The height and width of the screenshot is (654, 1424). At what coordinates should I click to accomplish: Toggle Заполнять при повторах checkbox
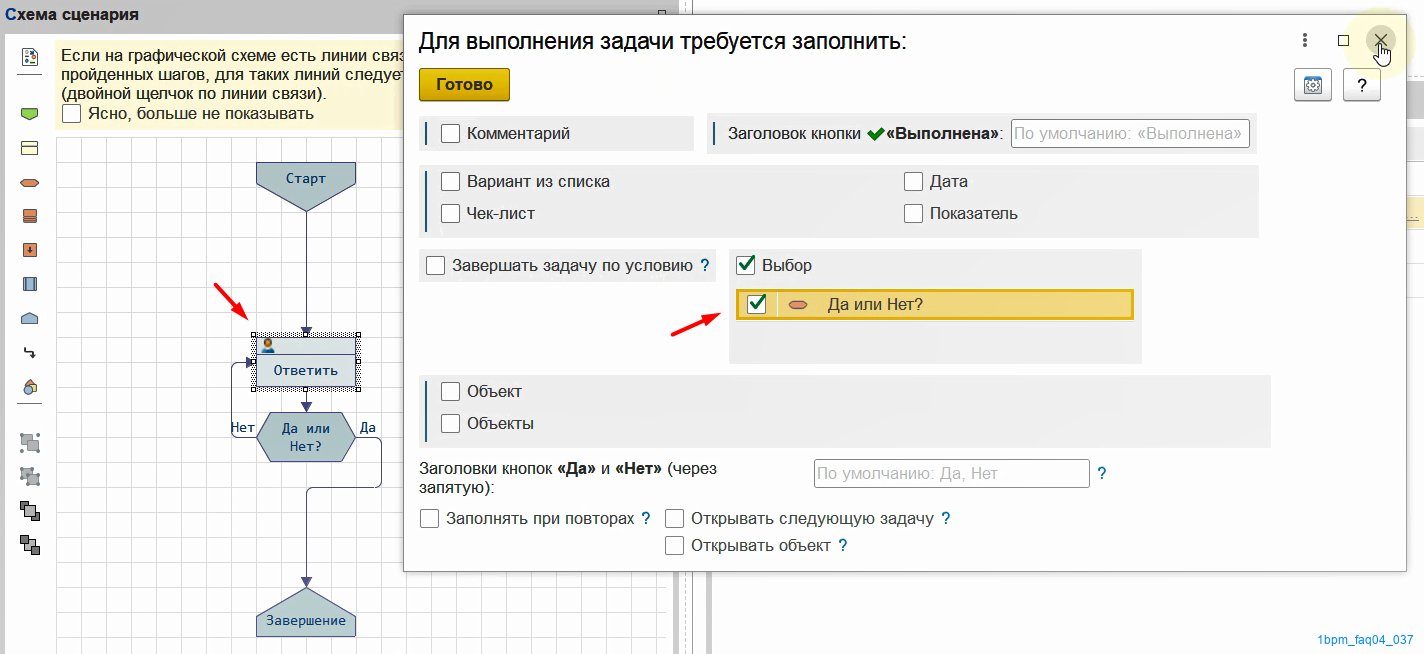point(430,519)
